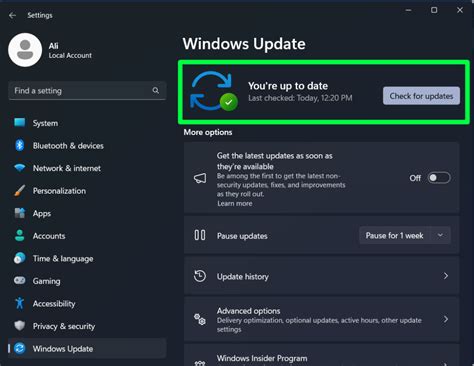The image size is (474, 366).
Task: Click the search magnifier icon
Action: (156, 90)
